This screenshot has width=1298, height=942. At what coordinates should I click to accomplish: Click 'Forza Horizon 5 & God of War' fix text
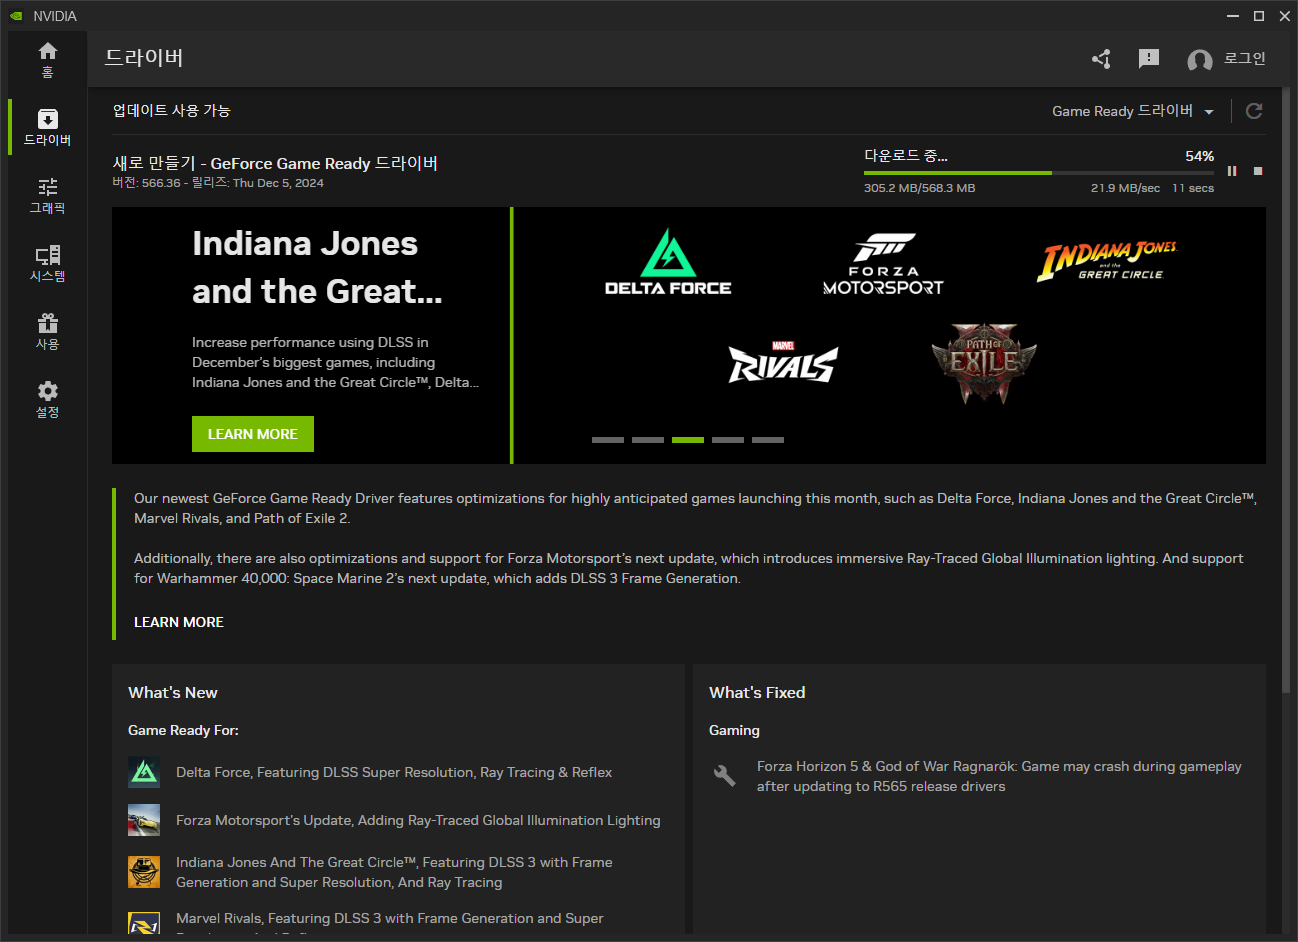999,776
